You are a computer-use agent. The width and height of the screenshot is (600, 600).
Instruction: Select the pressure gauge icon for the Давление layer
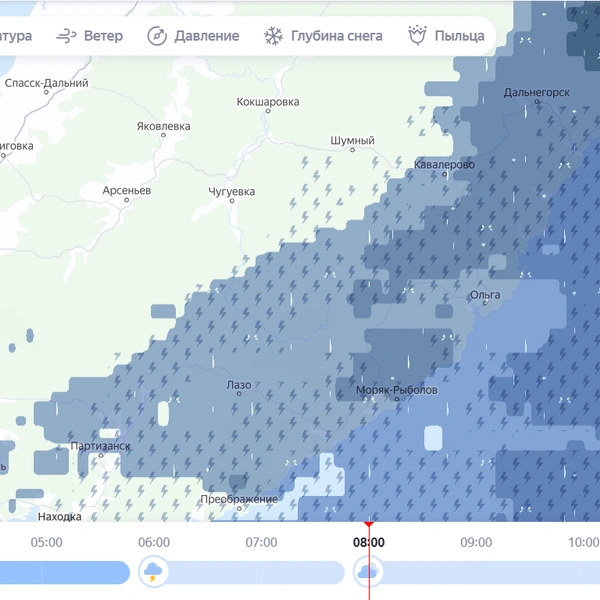157,36
